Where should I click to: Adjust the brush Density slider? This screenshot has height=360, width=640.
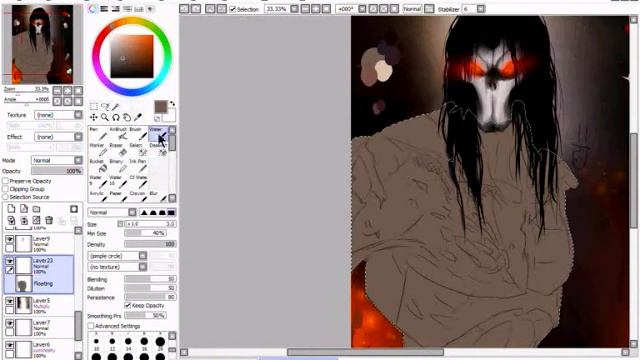pyautogui.click(x=150, y=244)
